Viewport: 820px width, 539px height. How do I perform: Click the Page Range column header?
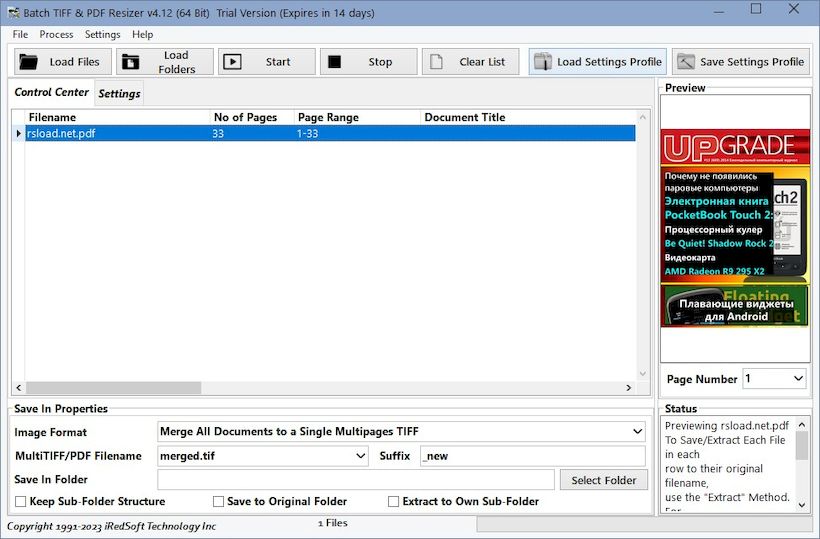[357, 117]
